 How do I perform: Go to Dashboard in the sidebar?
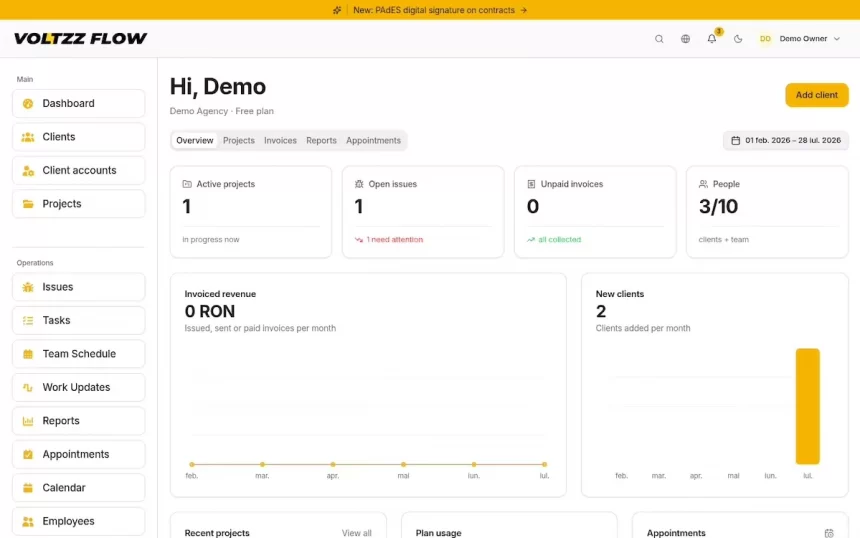tap(78, 104)
